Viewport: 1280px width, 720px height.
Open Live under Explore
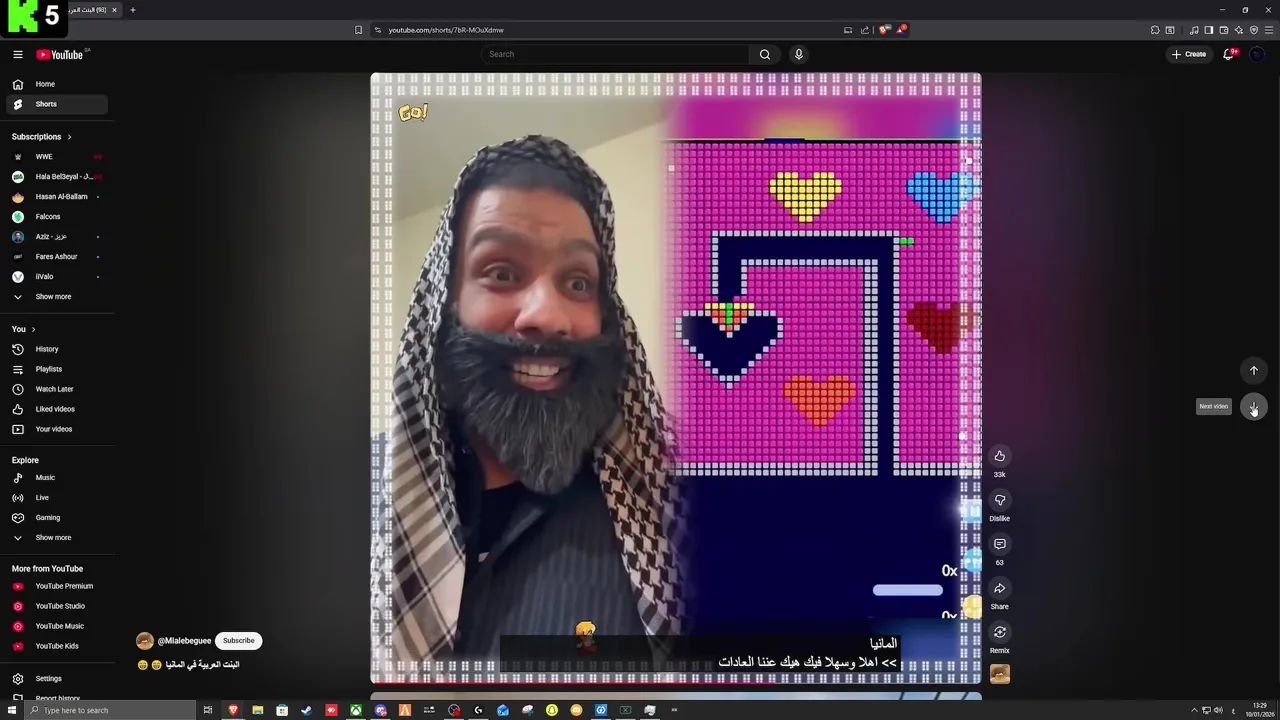tap(57, 498)
